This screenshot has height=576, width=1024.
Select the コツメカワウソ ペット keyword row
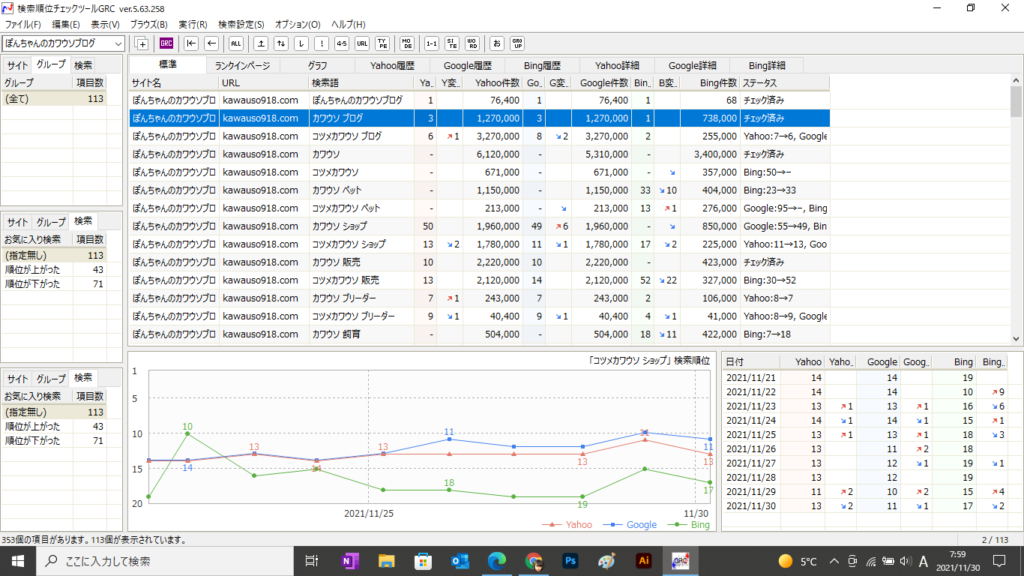479,208
